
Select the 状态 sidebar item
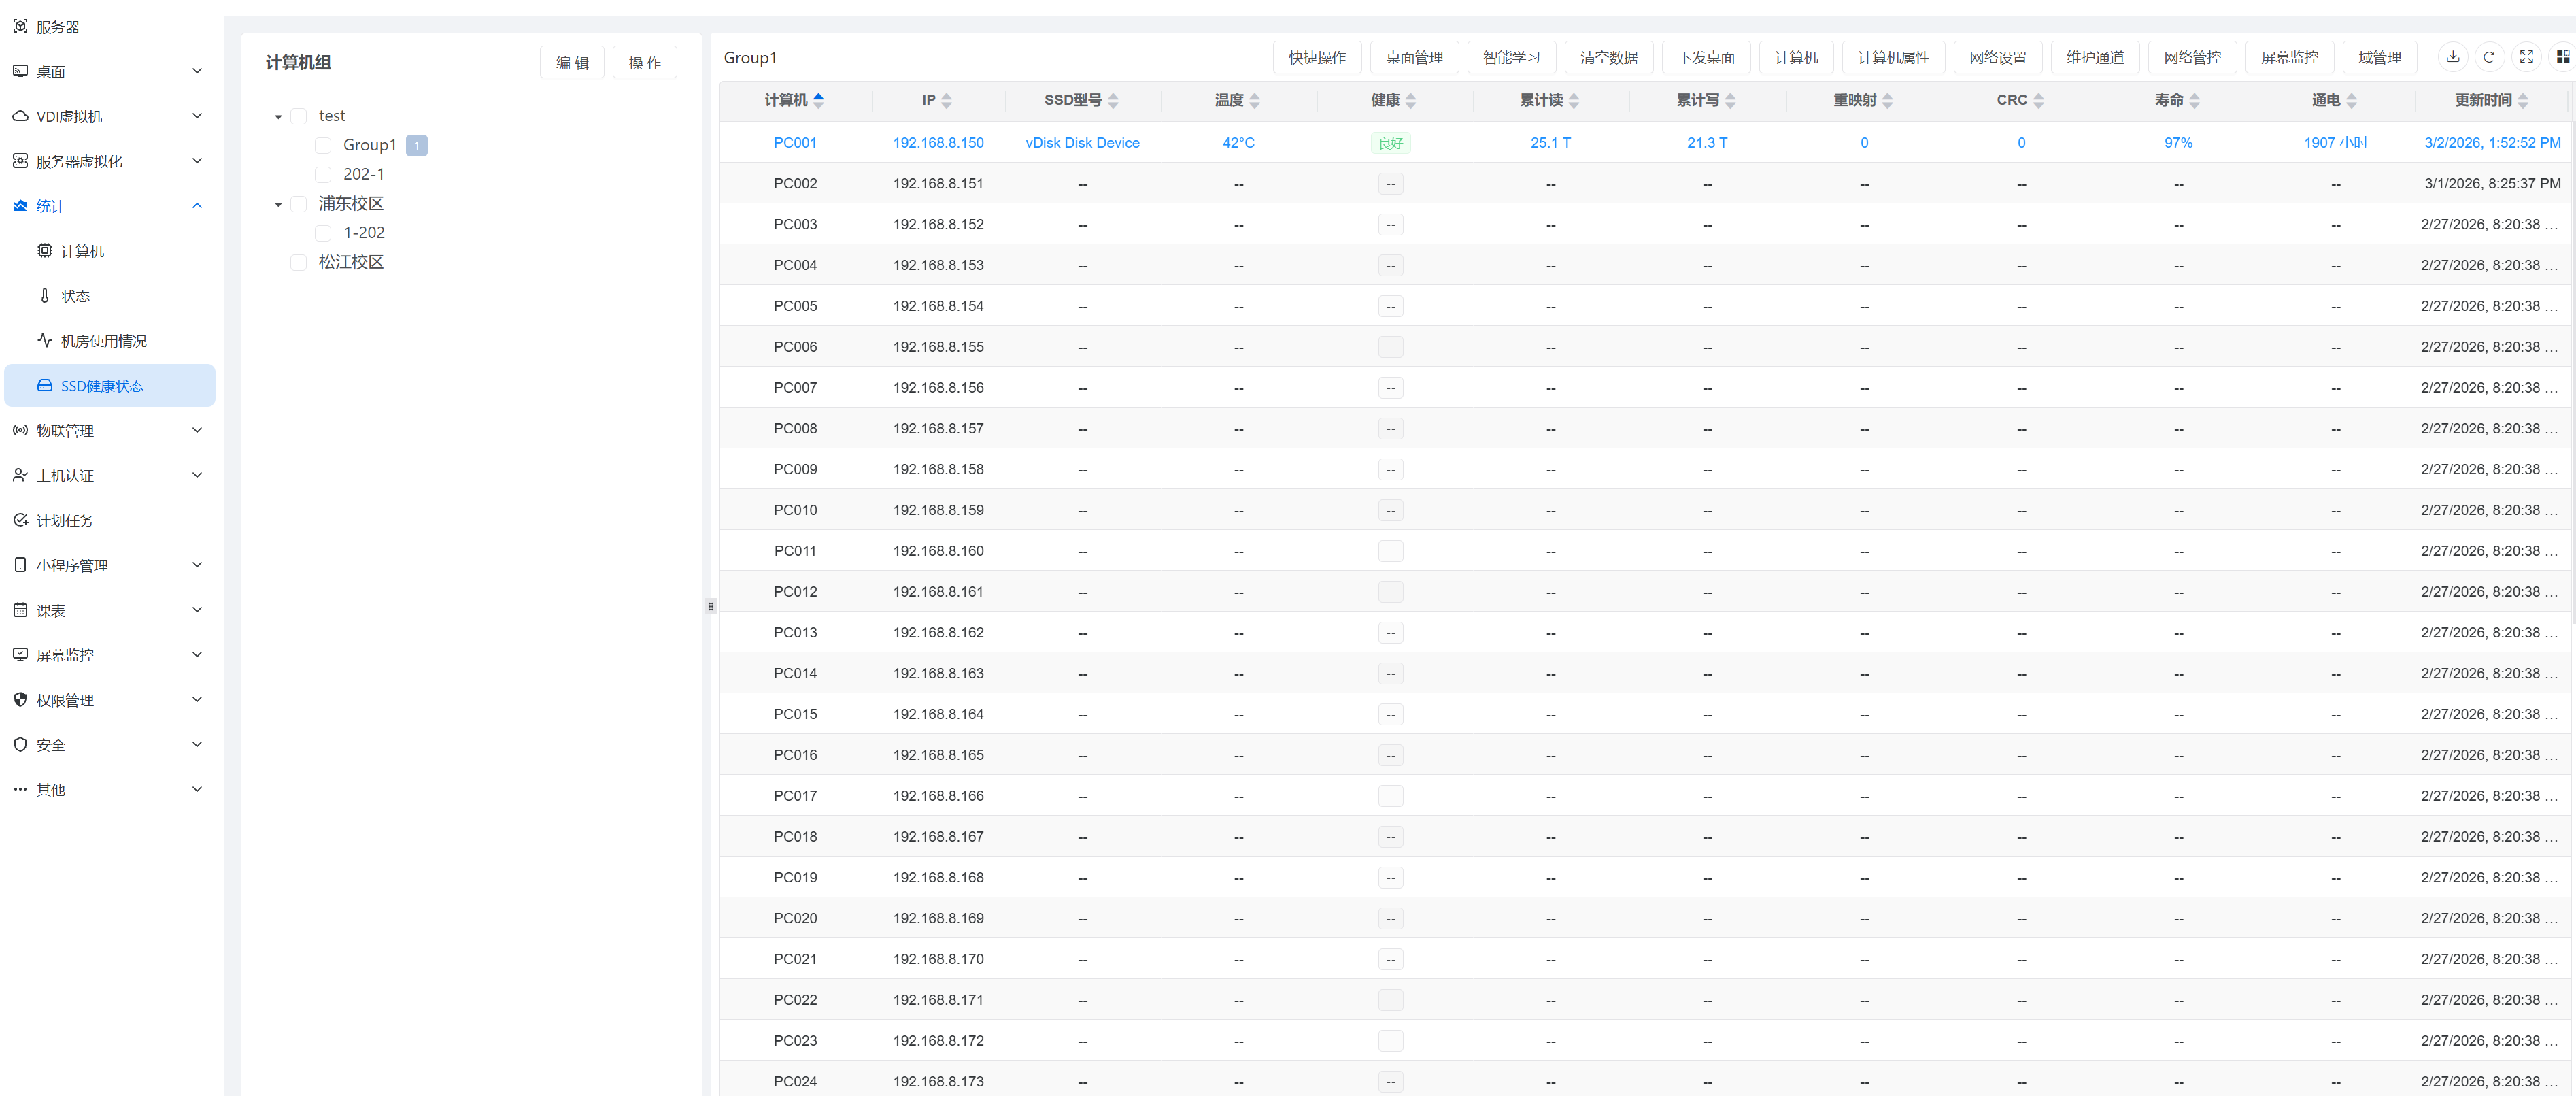click(x=75, y=296)
